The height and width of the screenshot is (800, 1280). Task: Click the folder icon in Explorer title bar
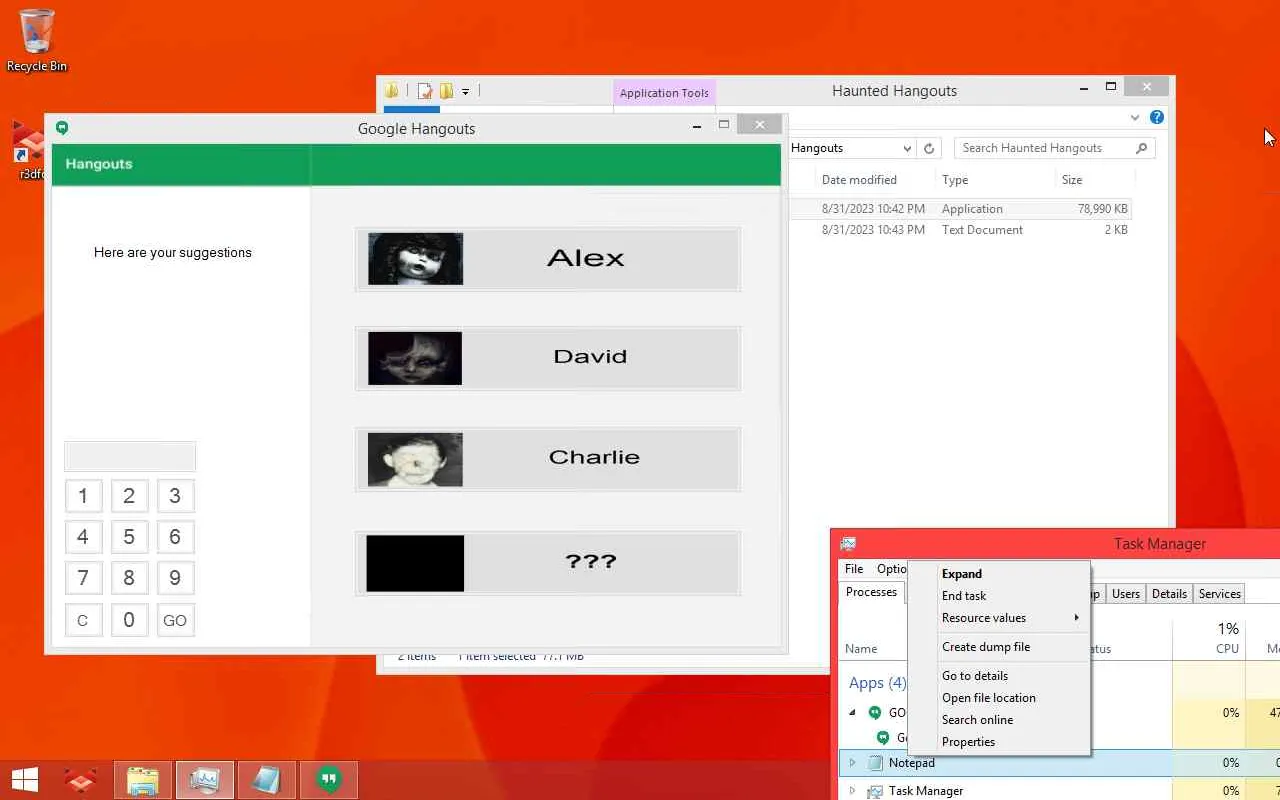[392, 91]
